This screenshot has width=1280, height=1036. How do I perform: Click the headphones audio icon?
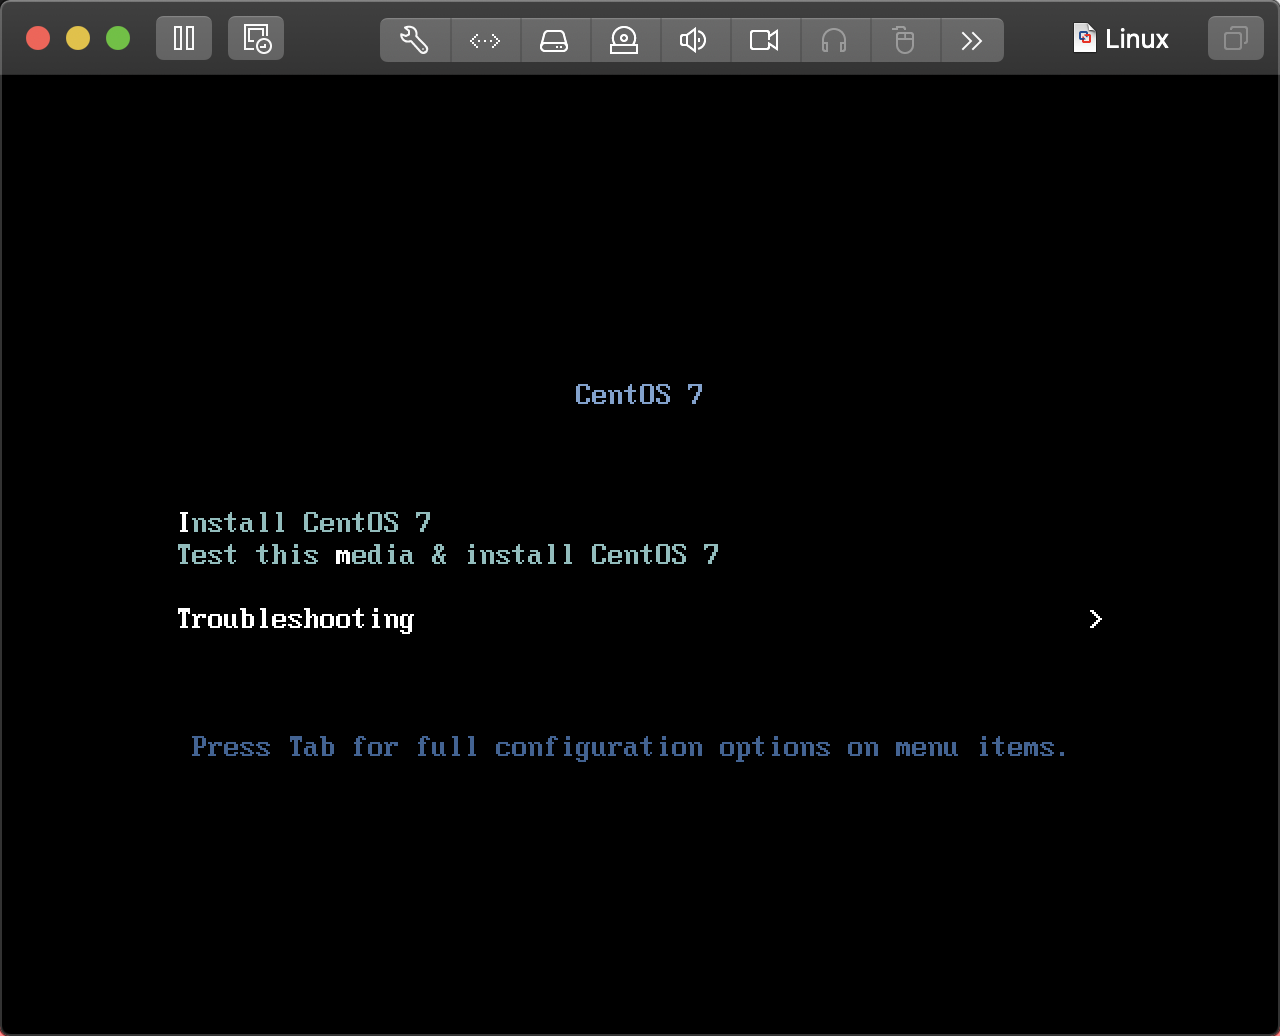[834, 40]
